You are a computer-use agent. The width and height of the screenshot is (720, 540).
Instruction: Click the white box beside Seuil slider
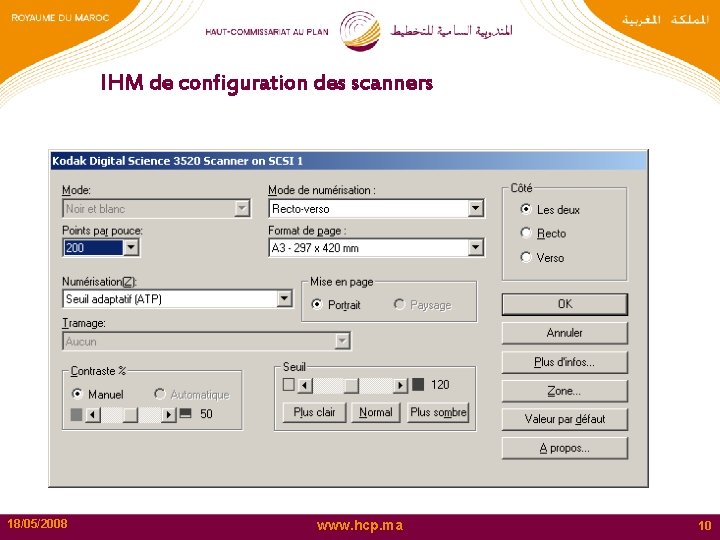[x=288, y=384]
